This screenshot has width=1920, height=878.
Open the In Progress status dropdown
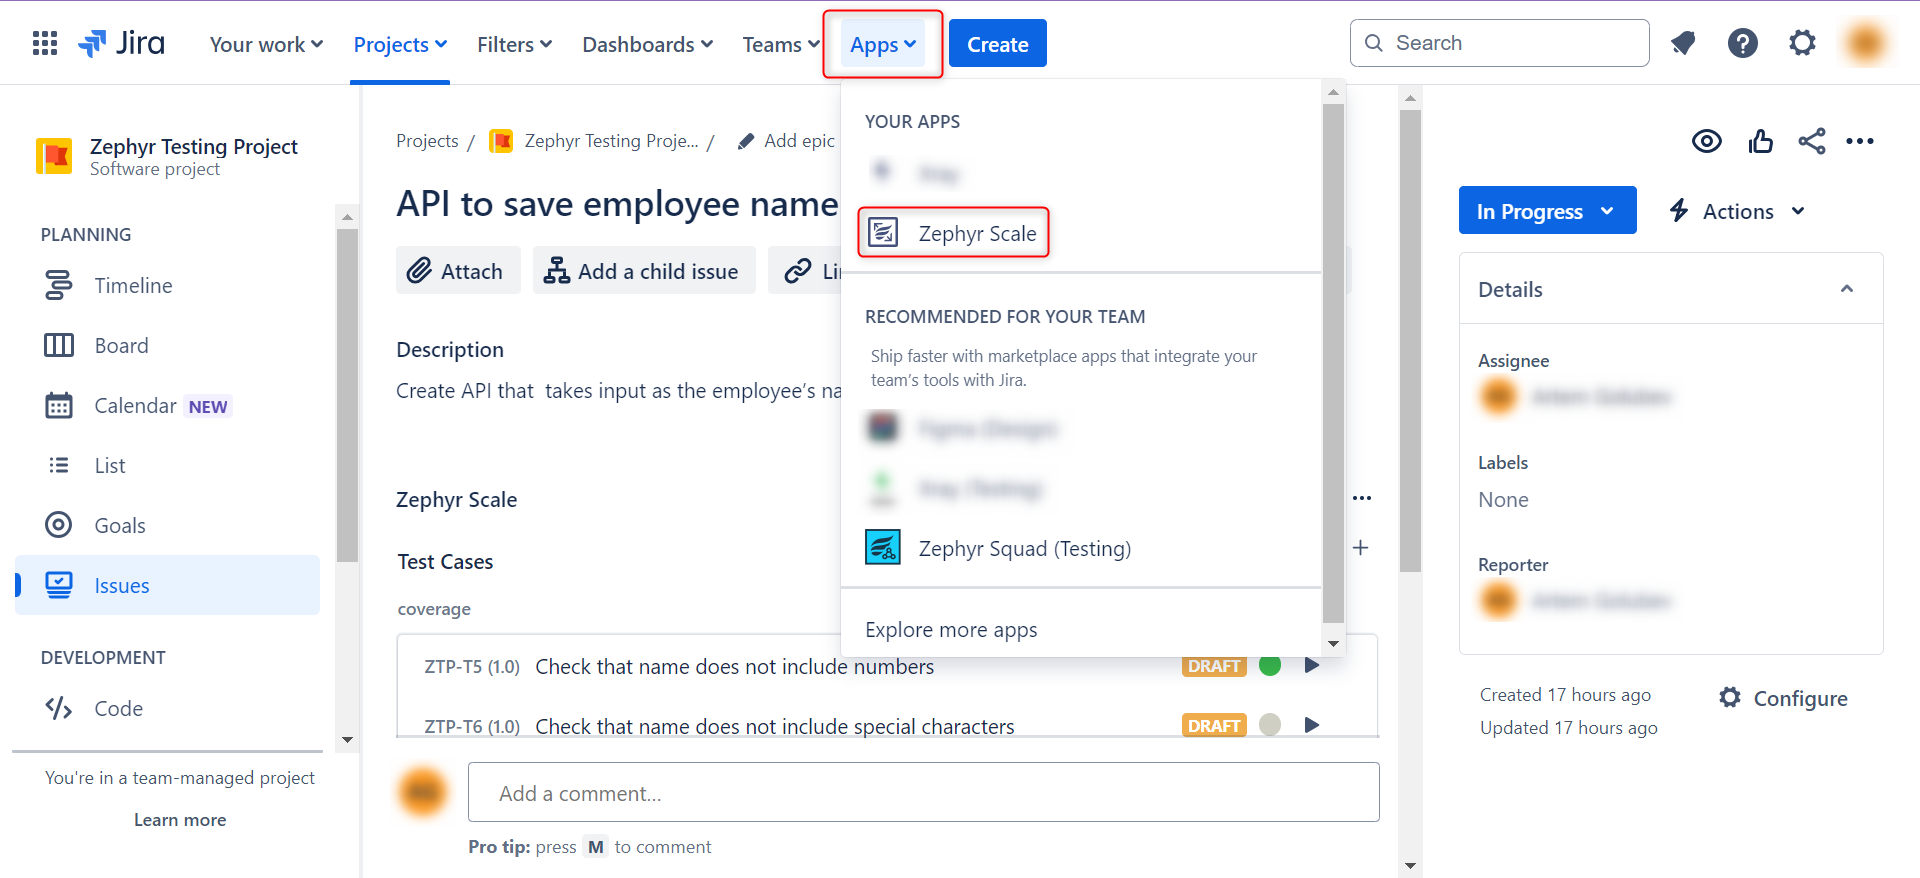pyautogui.click(x=1546, y=211)
